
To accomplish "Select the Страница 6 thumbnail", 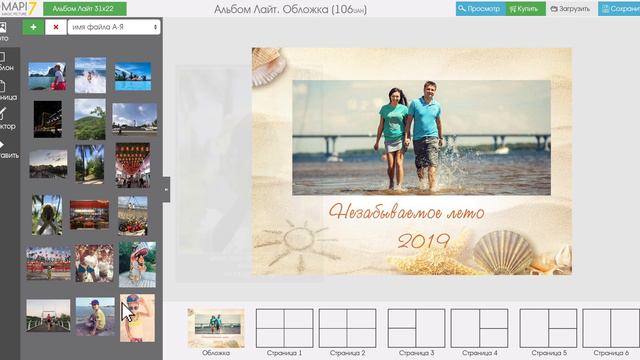I will (611, 328).
